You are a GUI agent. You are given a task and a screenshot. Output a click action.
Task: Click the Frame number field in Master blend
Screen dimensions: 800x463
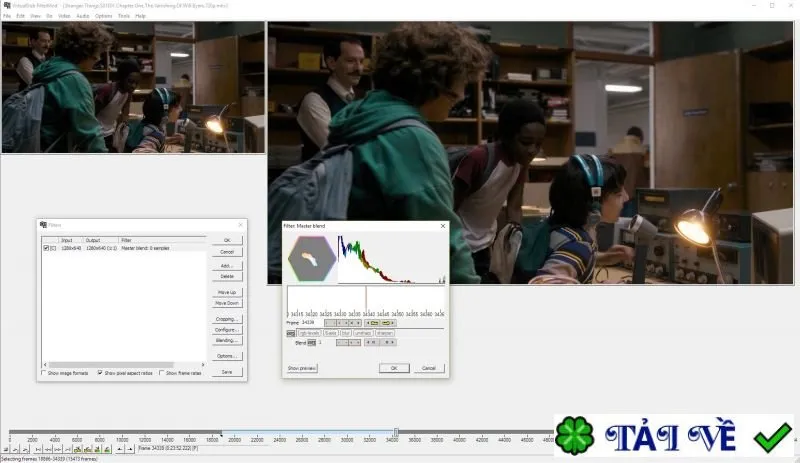pos(311,323)
